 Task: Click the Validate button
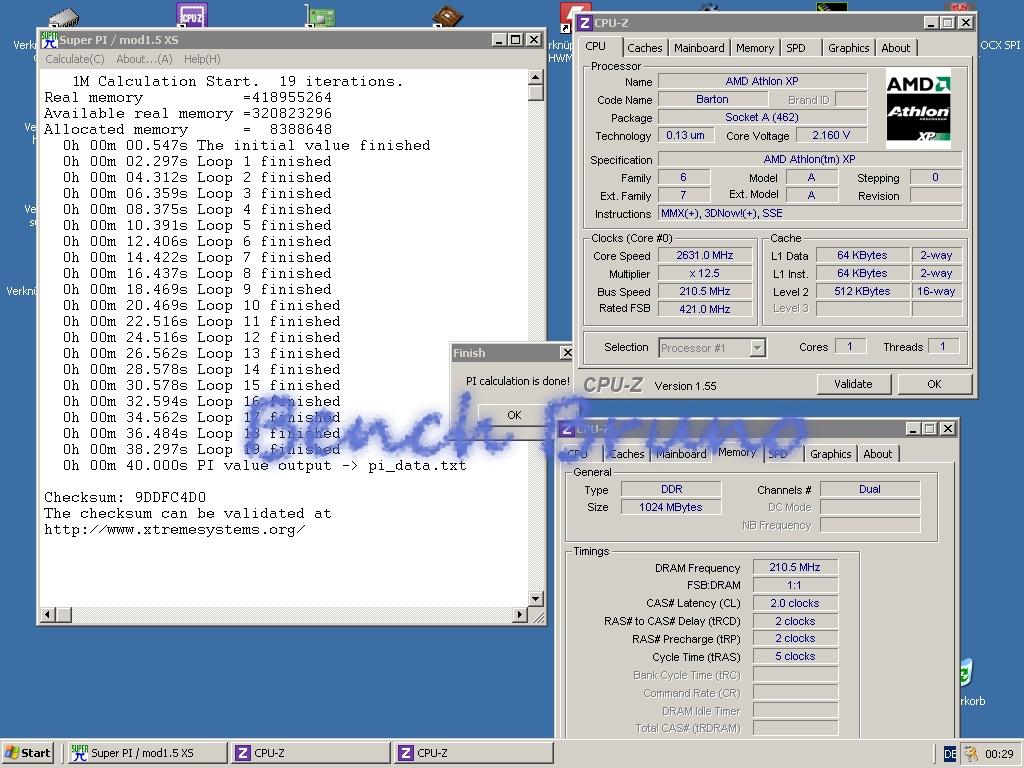pyautogui.click(x=853, y=384)
